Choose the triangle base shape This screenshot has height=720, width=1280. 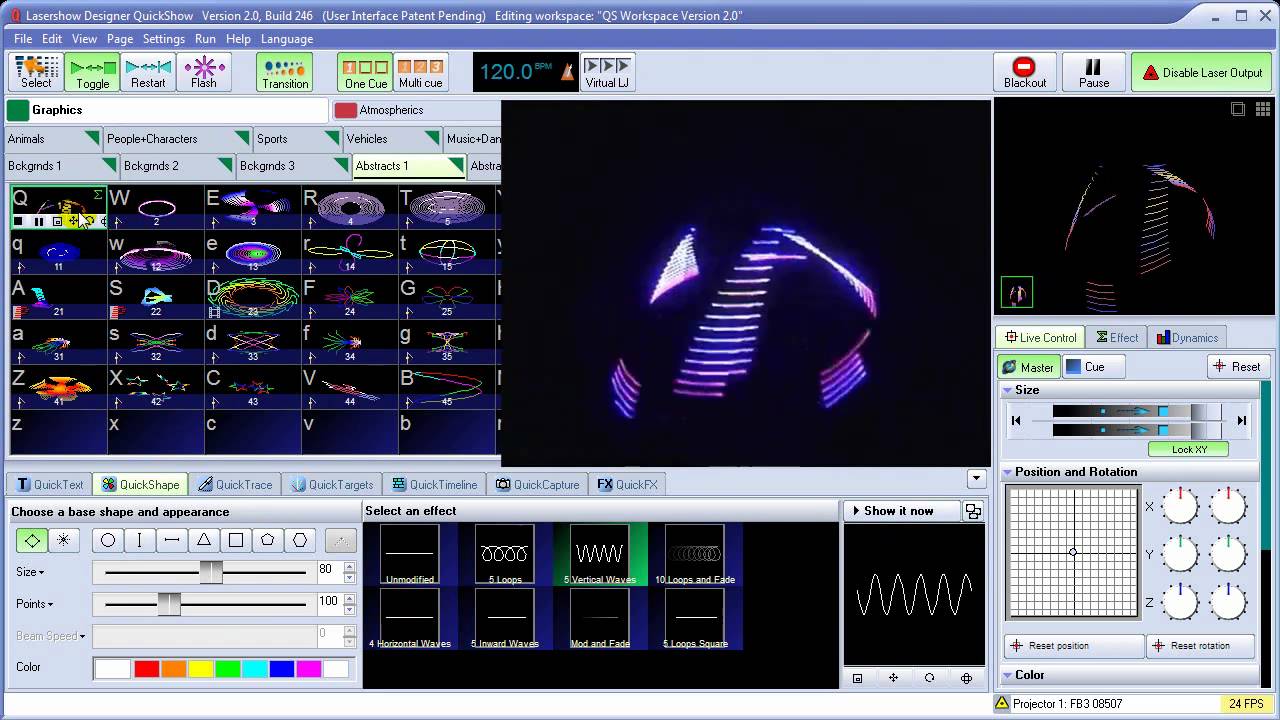click(204, 540)
